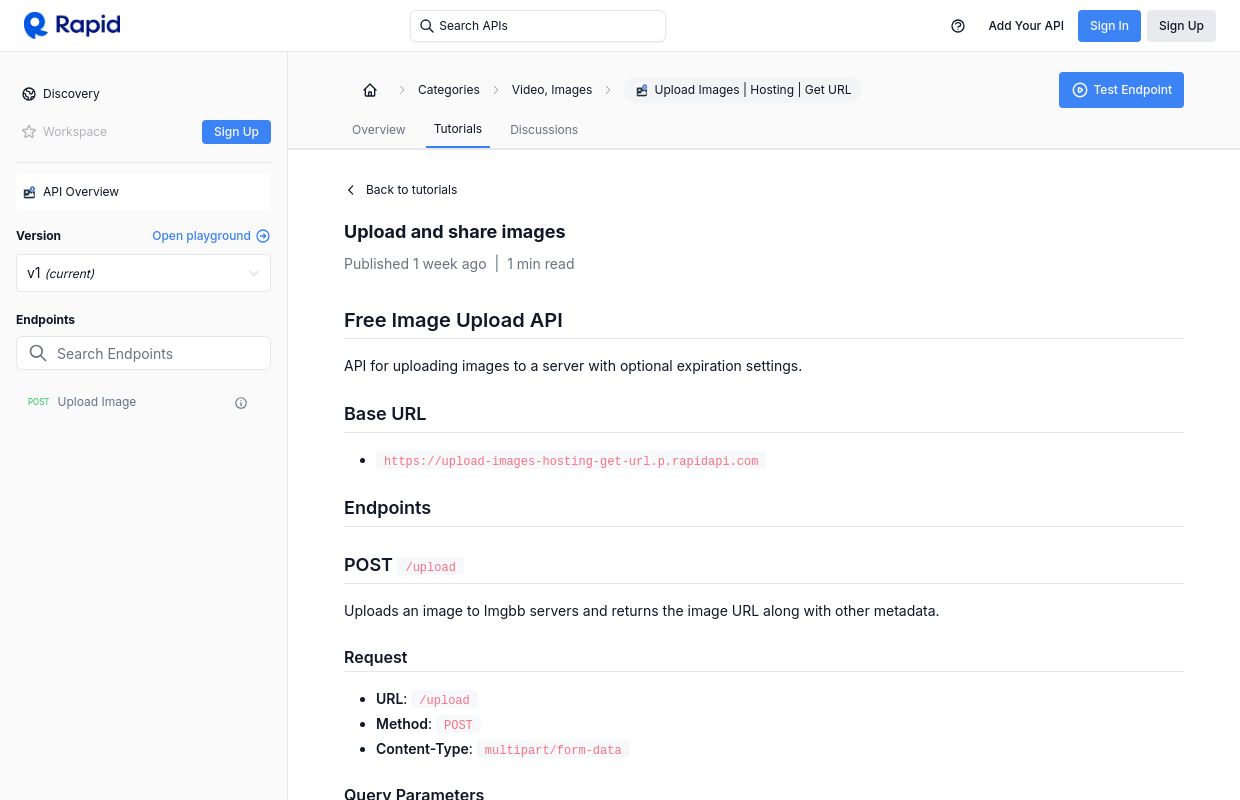Click the Query Parameters heading

[x=414, y=793]
